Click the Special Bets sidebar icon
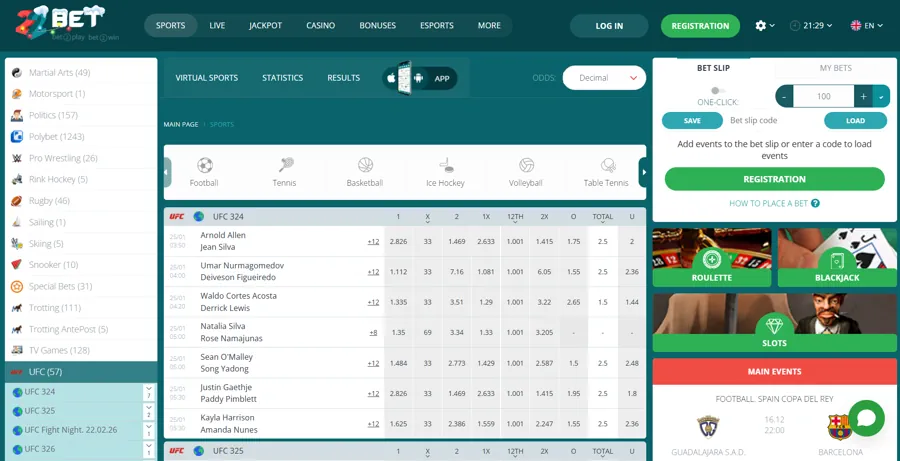 tap(17, 286)
